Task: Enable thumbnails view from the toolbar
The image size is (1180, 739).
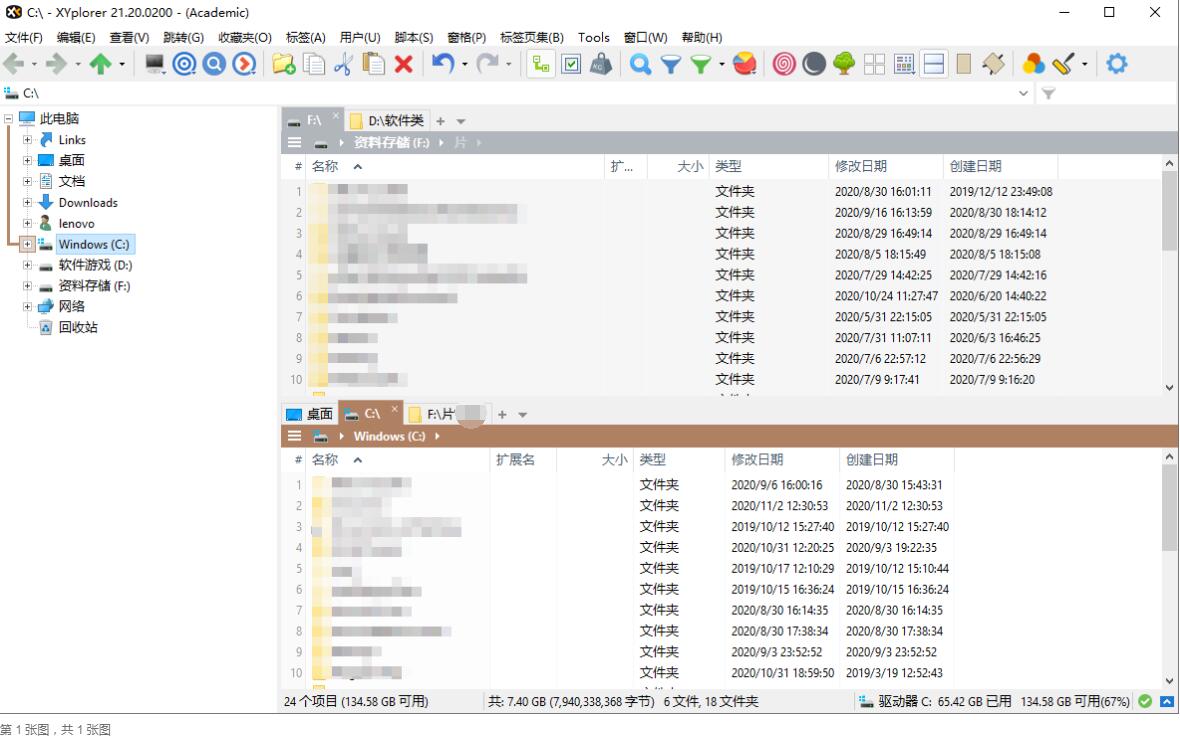Action: pos(905,63)
